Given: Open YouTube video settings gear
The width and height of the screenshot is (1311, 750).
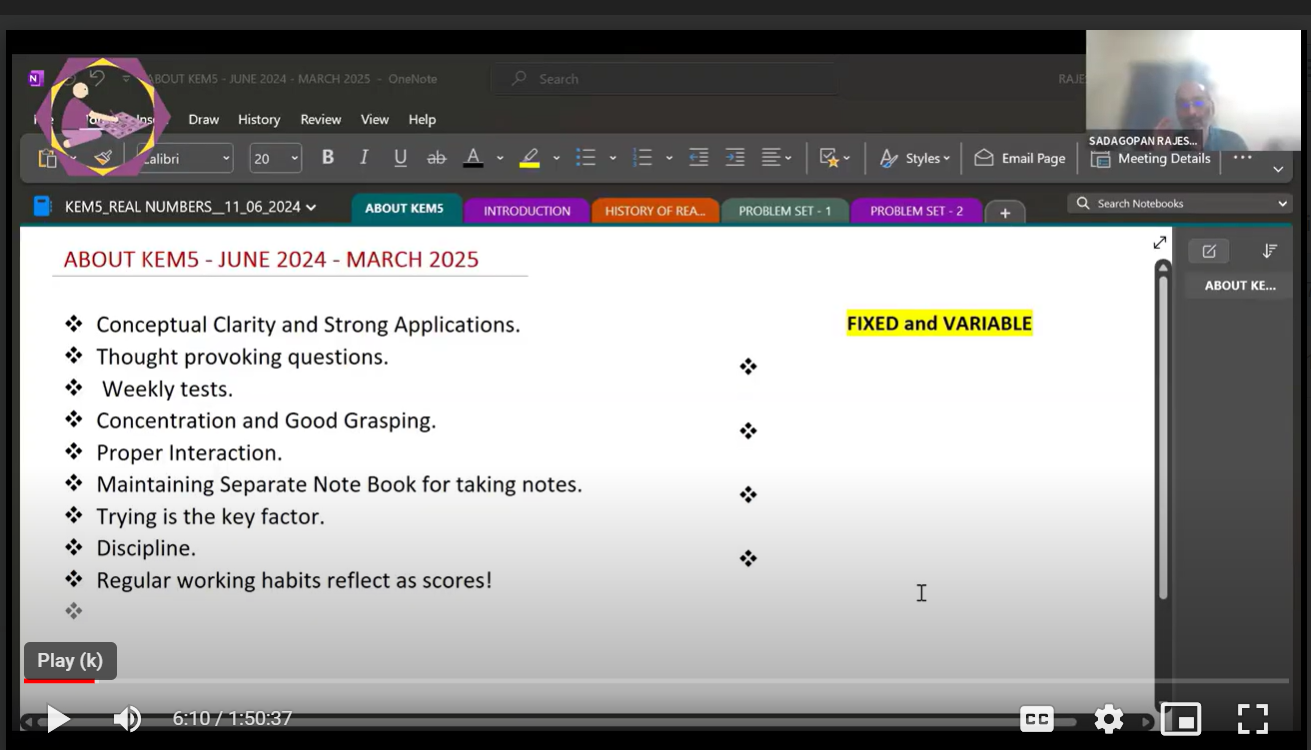Looking at the screenshot, I should tap(1108, 718).
